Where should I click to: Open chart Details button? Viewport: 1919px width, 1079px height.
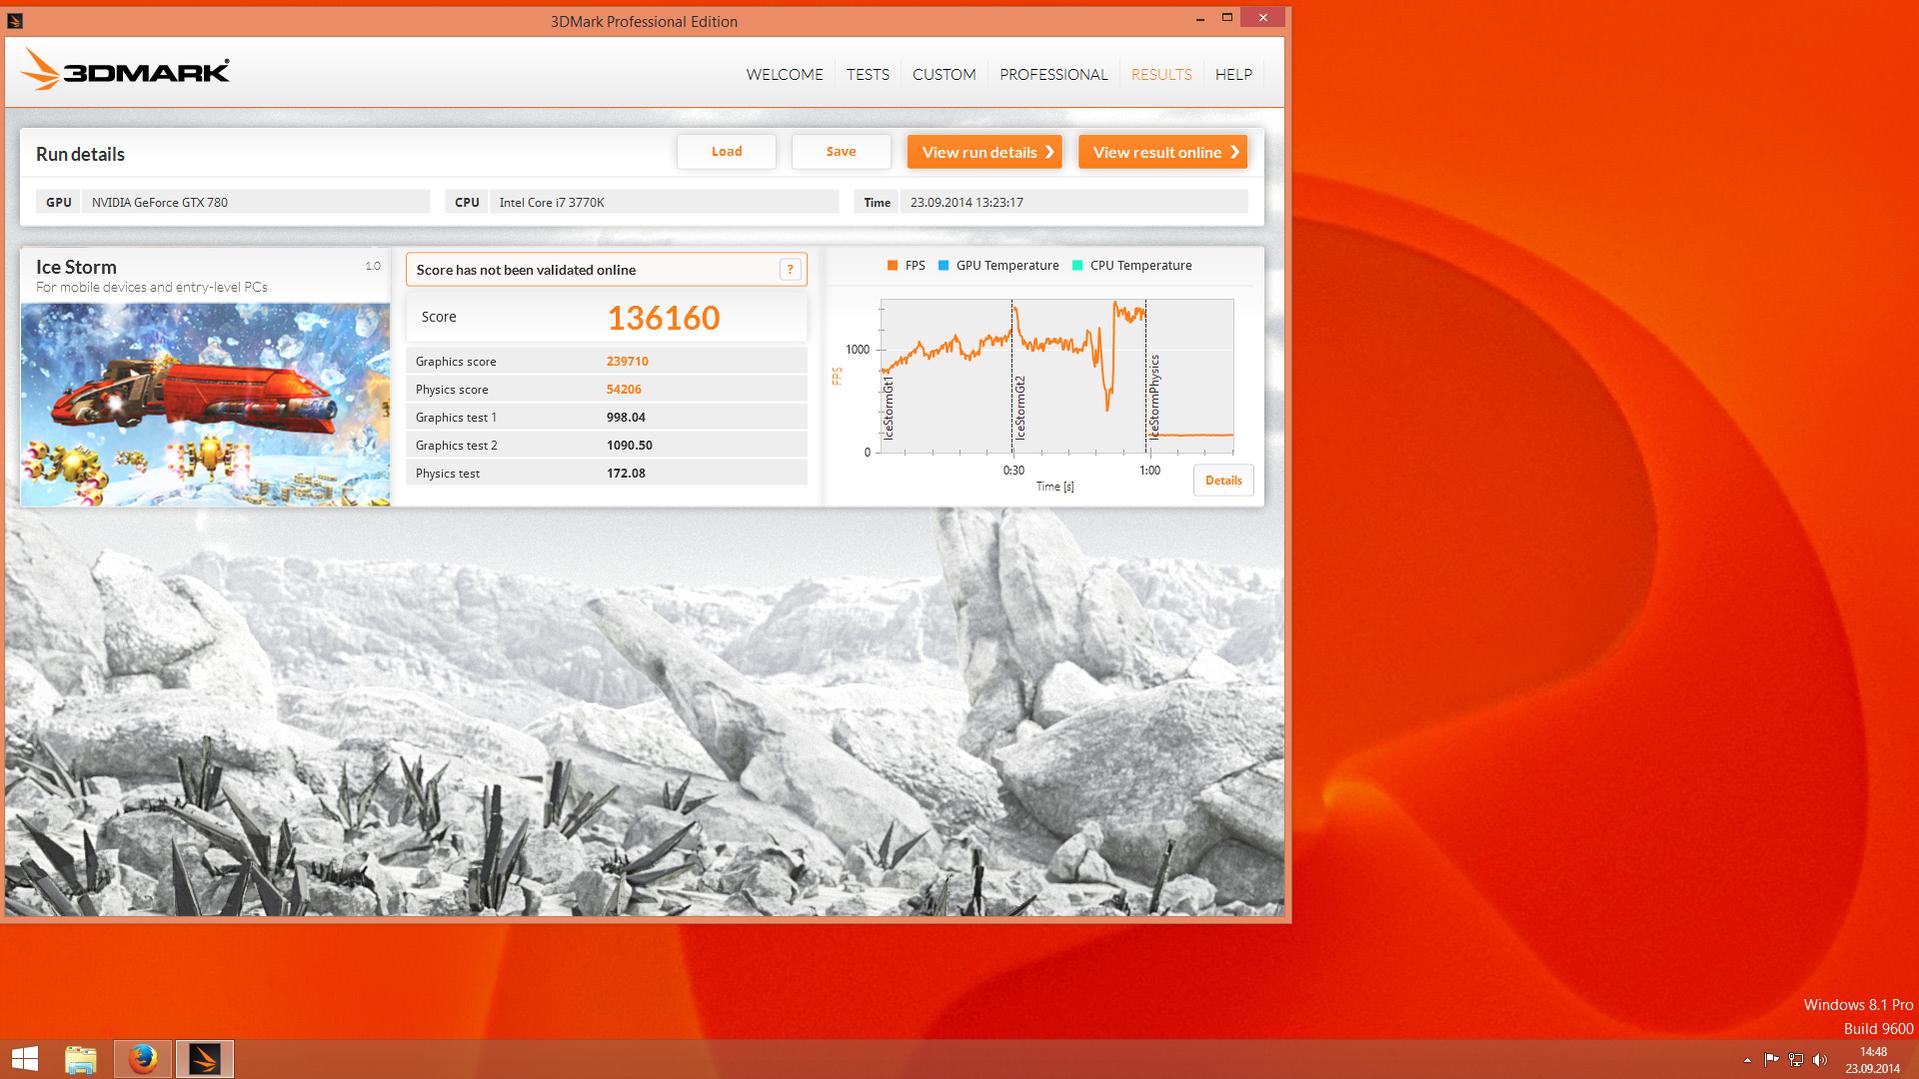1223,480
